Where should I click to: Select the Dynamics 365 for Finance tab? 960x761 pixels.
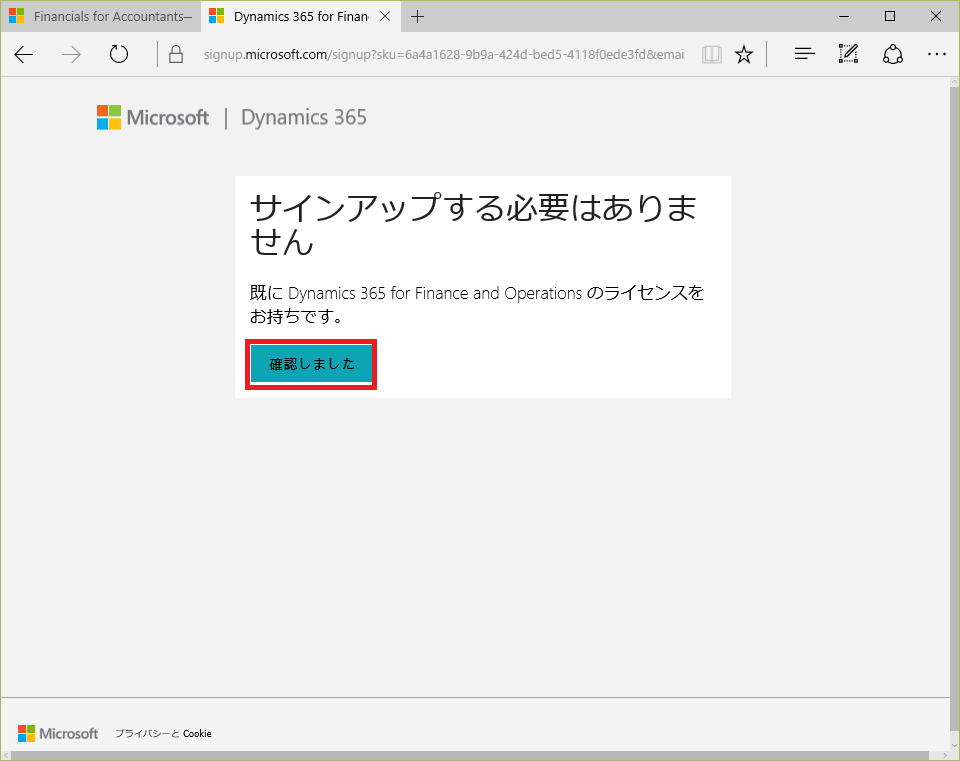tap(301, 17)
